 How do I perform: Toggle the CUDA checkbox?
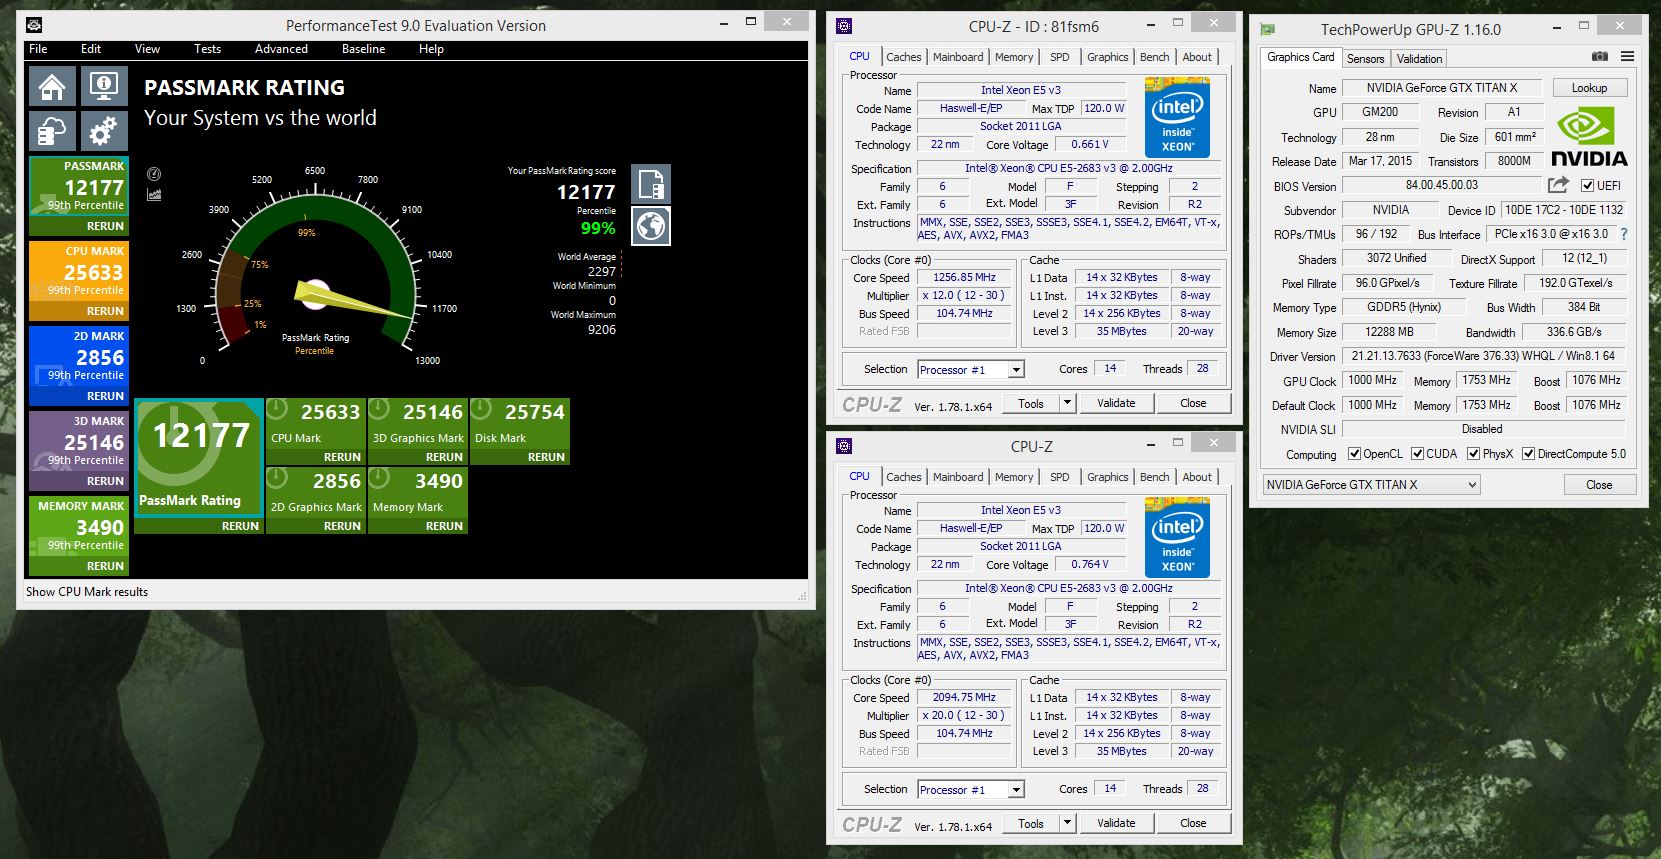tap(1417, 454)
